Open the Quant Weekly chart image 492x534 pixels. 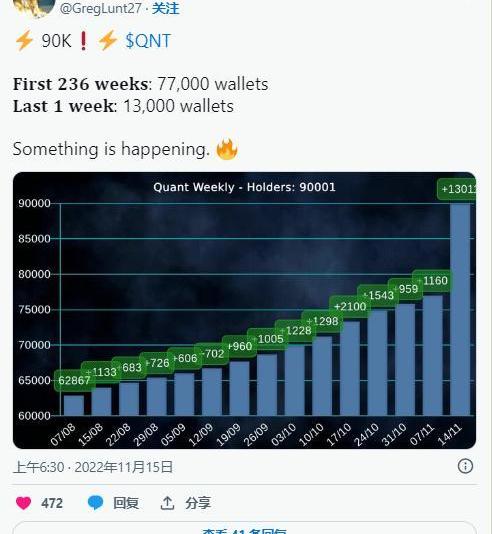244,310
